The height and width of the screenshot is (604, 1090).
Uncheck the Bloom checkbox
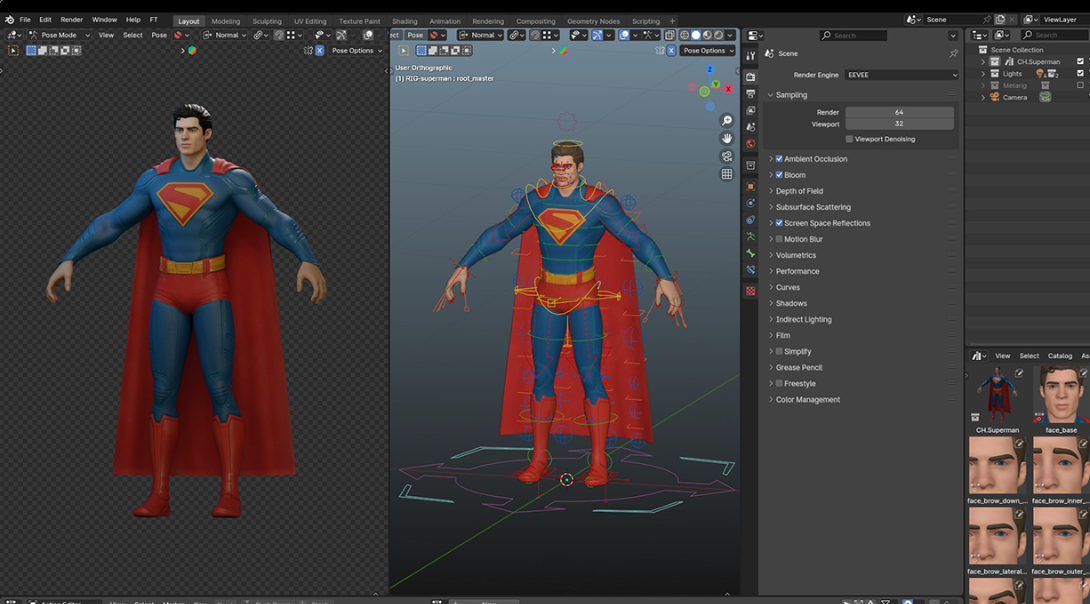coord(779,175)
